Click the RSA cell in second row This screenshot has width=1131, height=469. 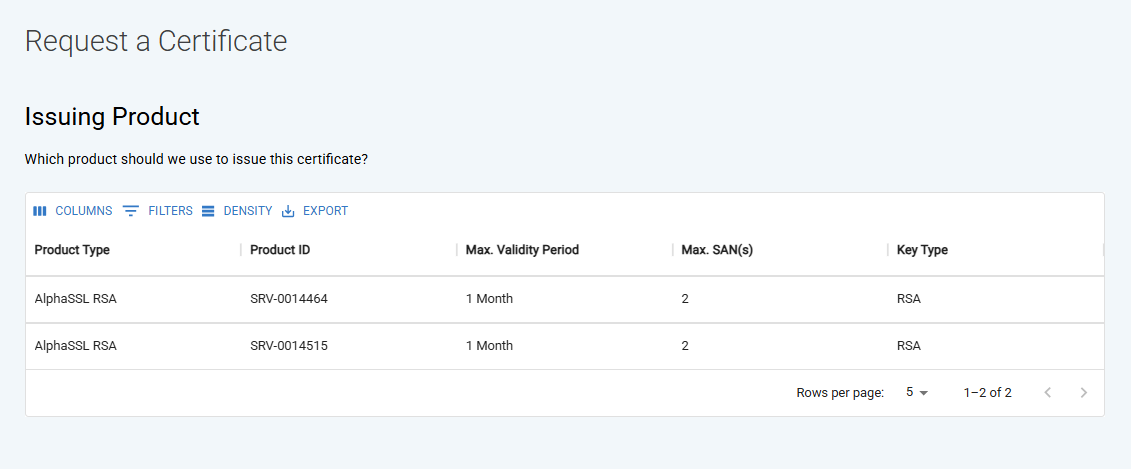pos(909,346)
